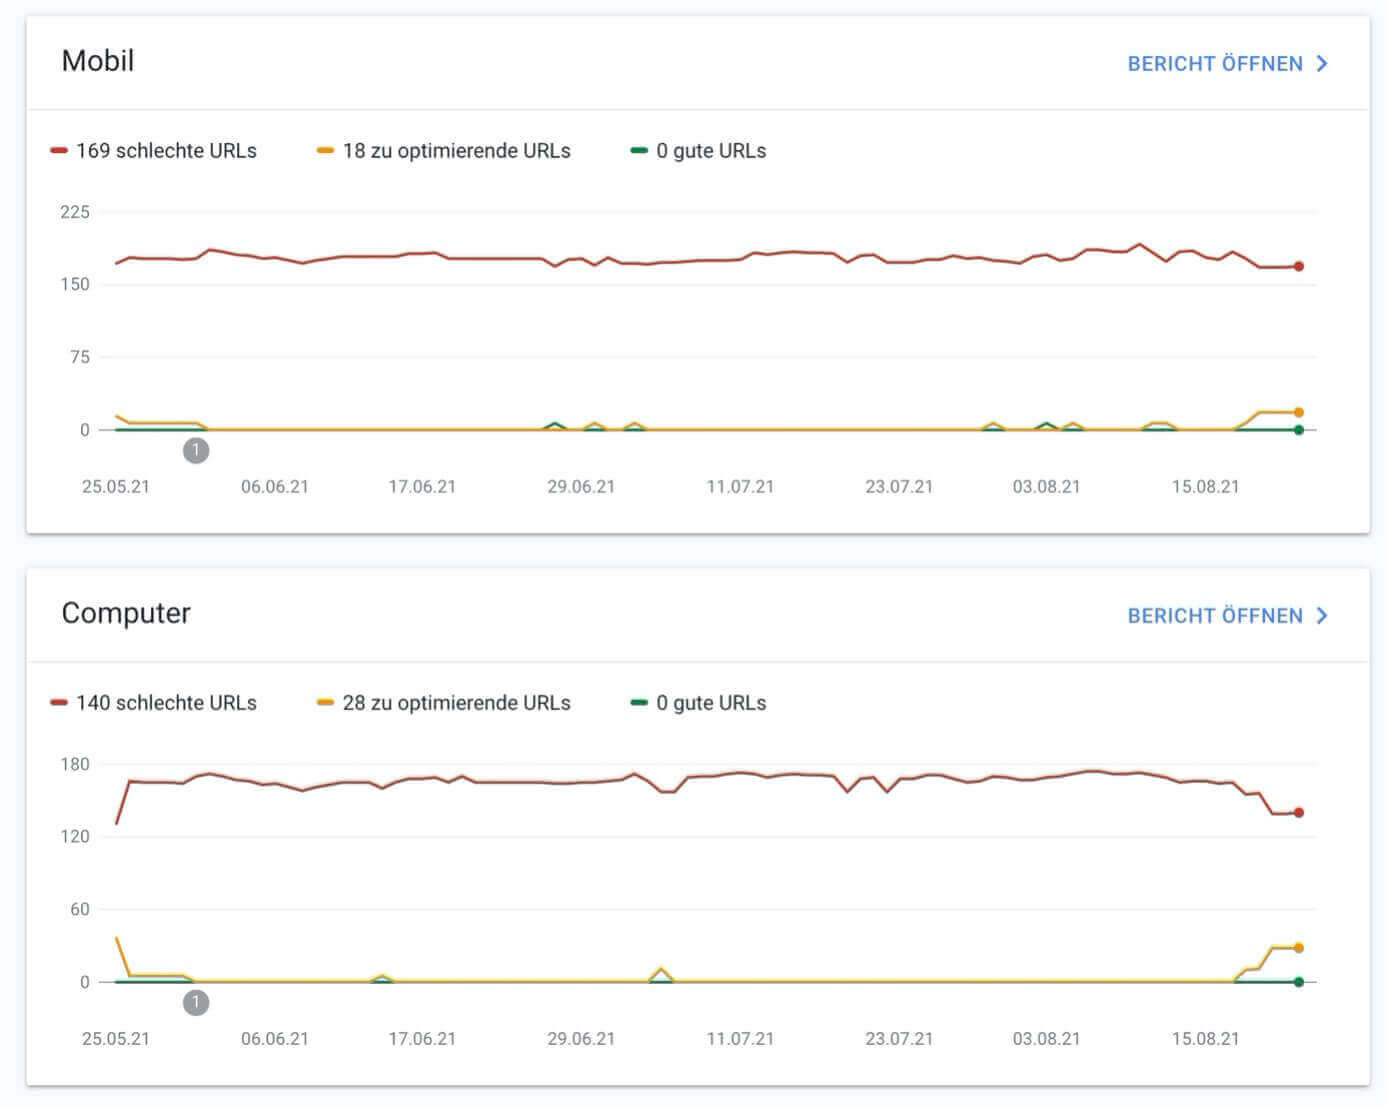Click the 06.06.21 date label on Computer chart
Viewport: 1390px width, 1109px height.
pos(275,1039)
